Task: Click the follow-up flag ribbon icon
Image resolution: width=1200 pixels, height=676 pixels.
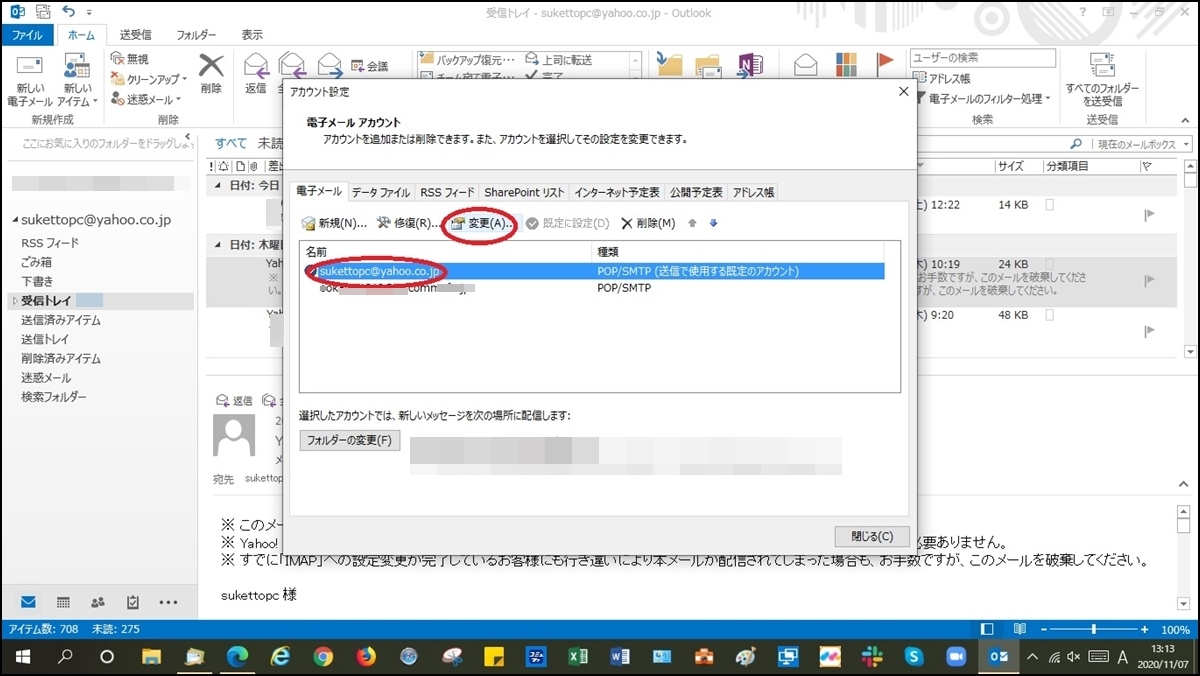Action: pos(884,65)
